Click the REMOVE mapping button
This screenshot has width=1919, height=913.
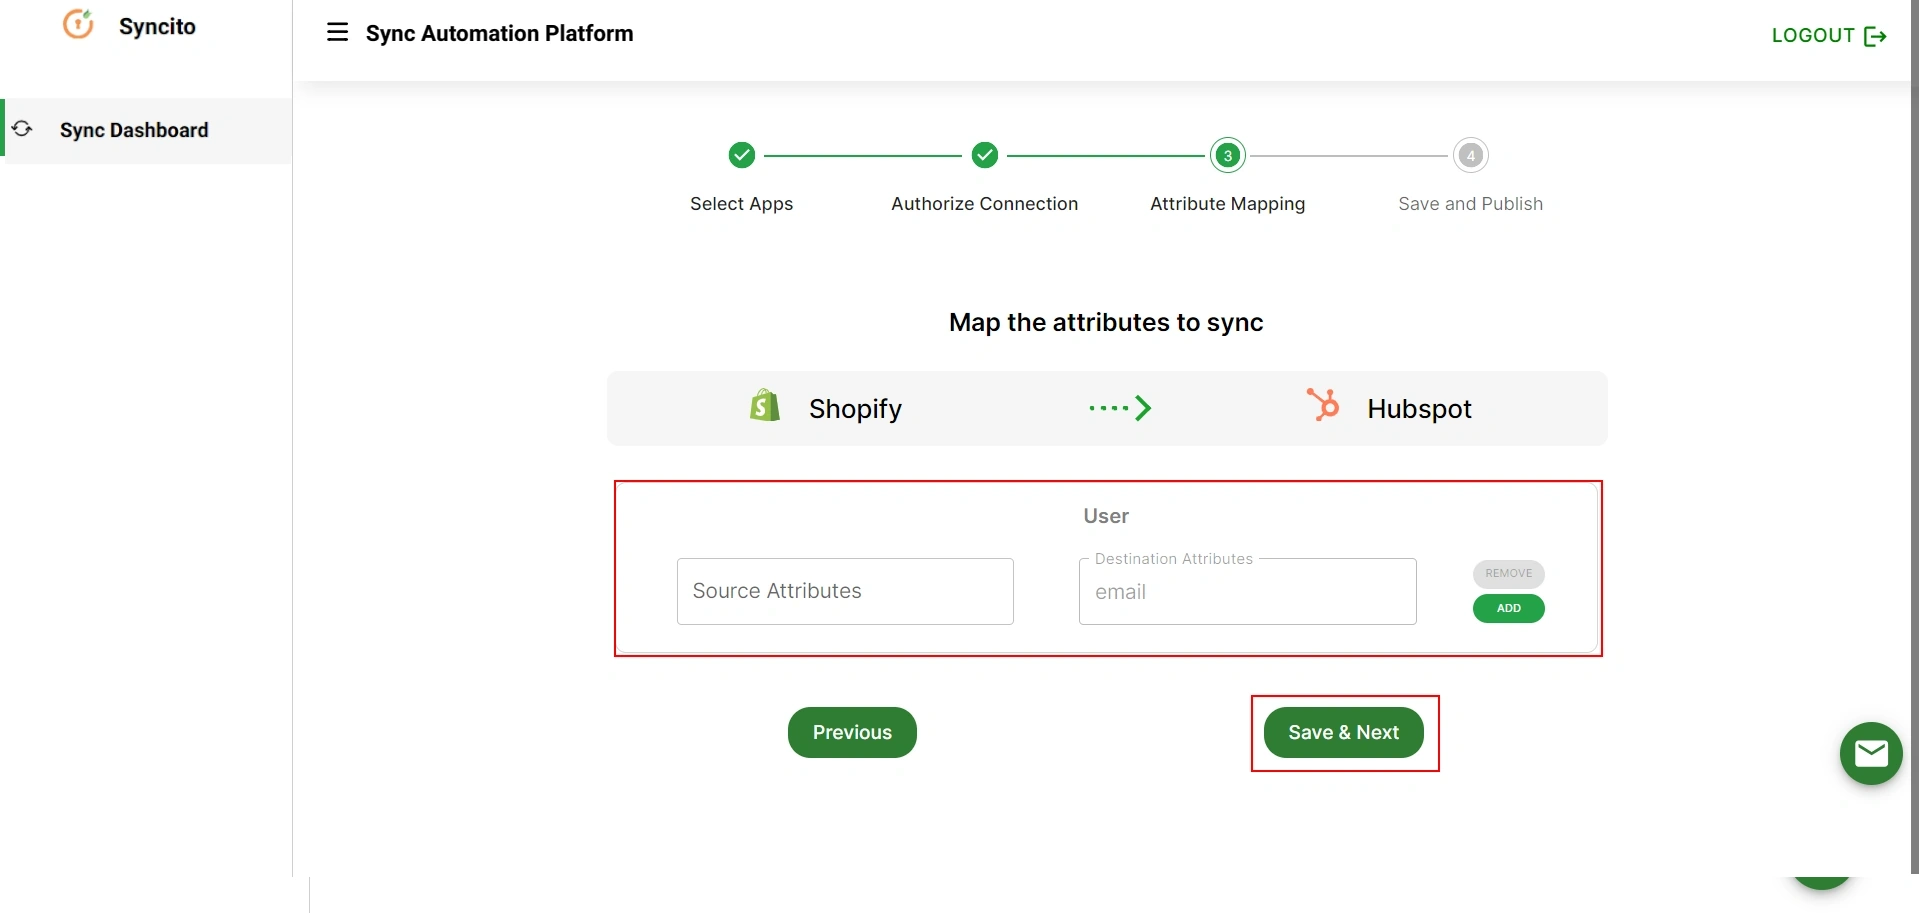click(x=1507, y=574)
